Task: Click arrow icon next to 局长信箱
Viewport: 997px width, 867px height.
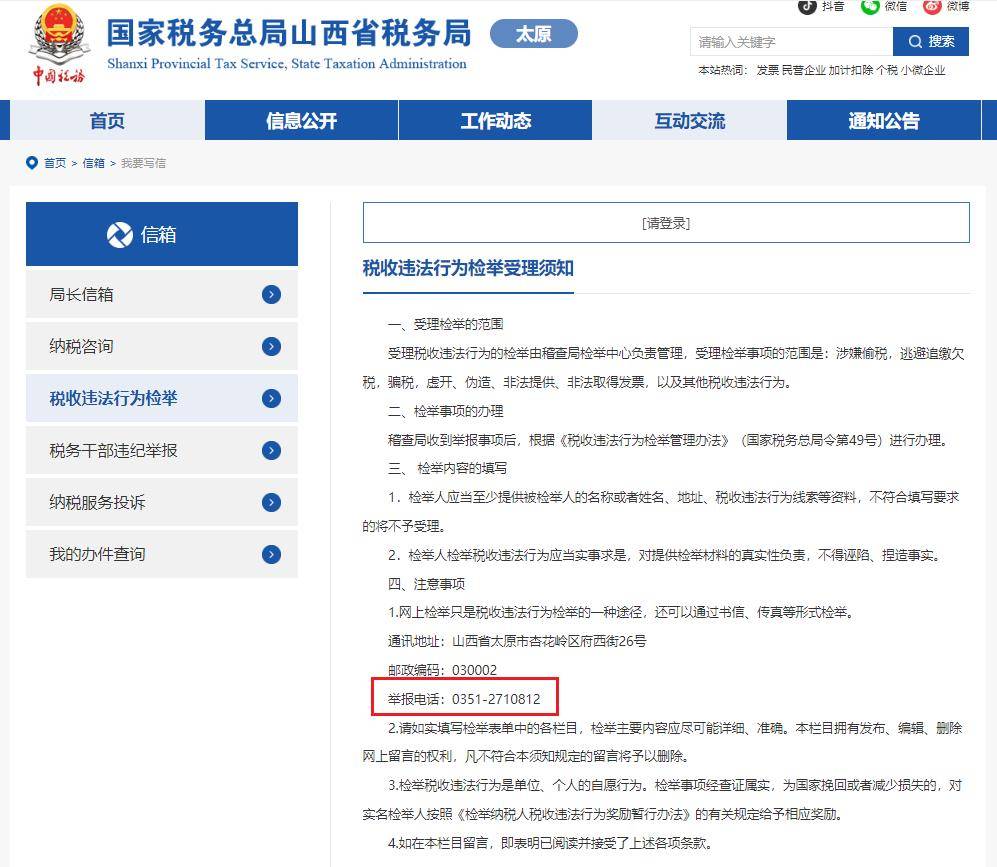Action: click(271, 294)
